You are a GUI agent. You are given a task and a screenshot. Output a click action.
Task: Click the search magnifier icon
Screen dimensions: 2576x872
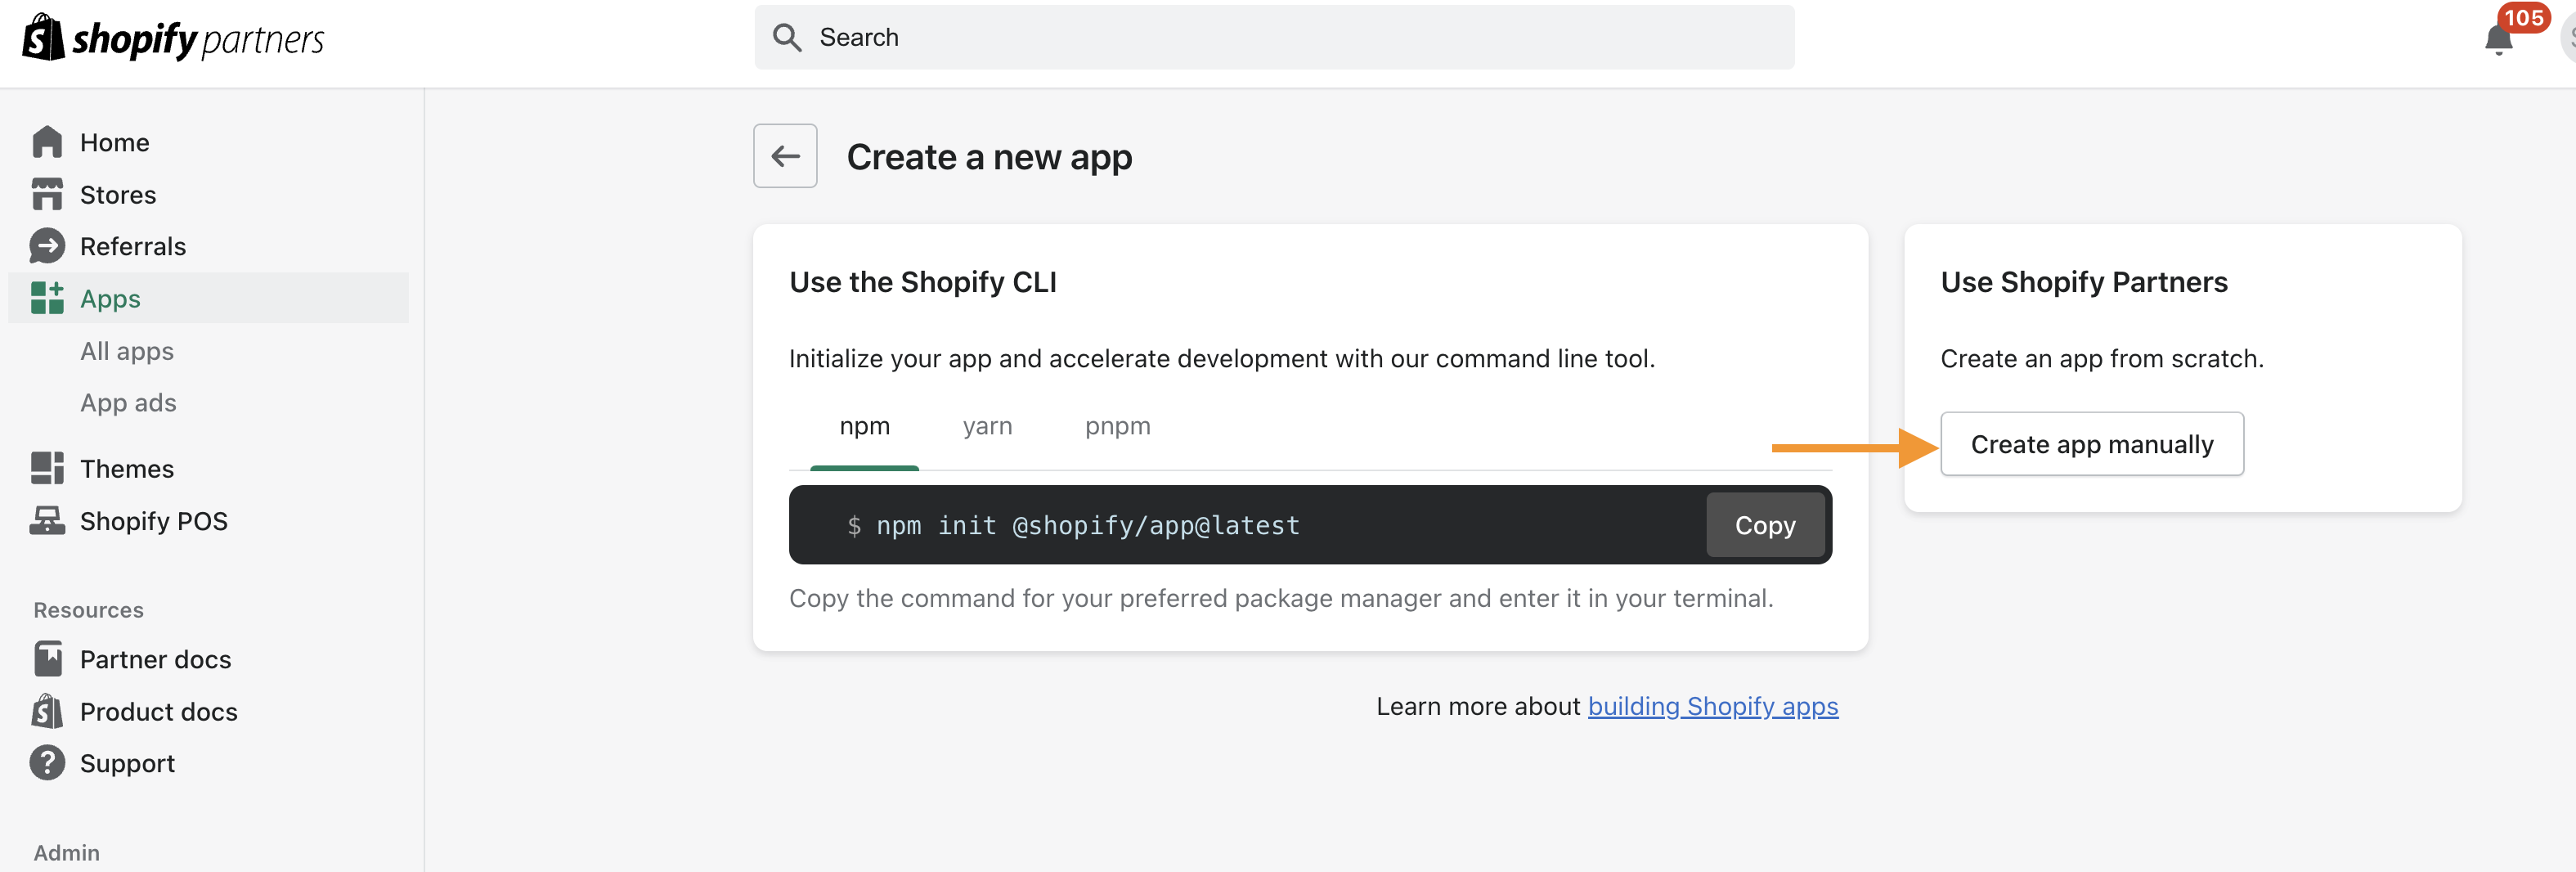787,38
